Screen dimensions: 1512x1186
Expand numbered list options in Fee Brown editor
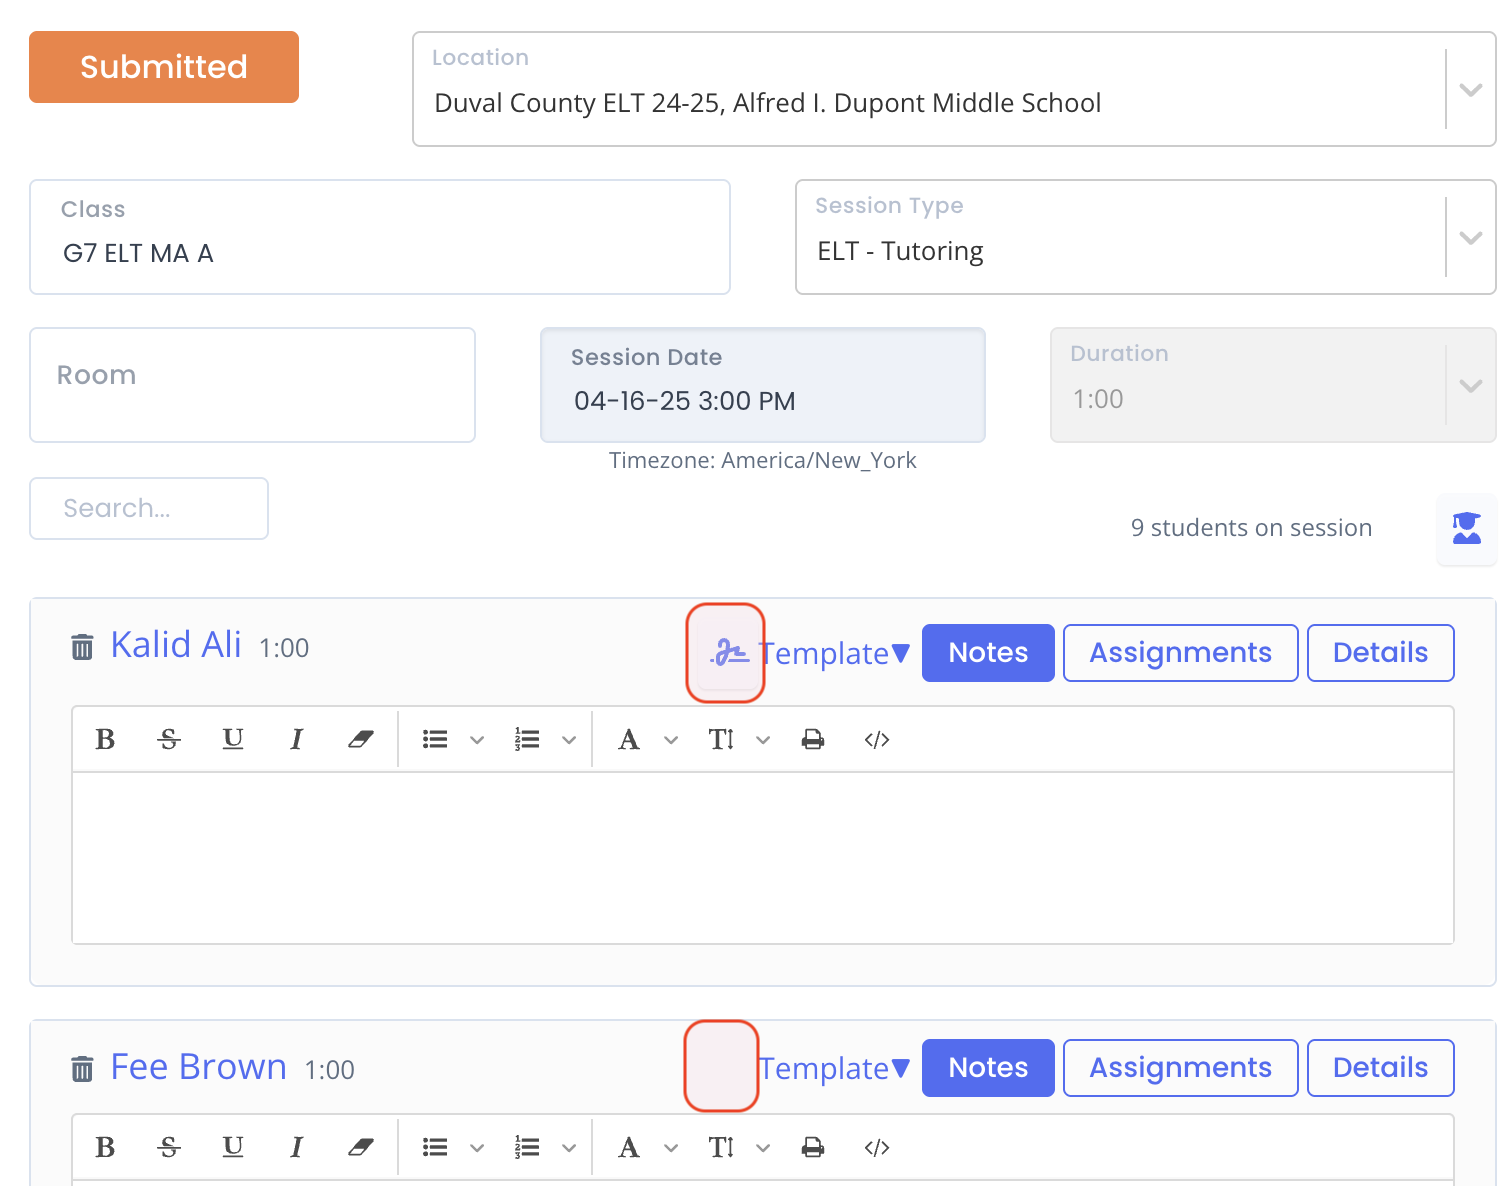coord(569,1148)
